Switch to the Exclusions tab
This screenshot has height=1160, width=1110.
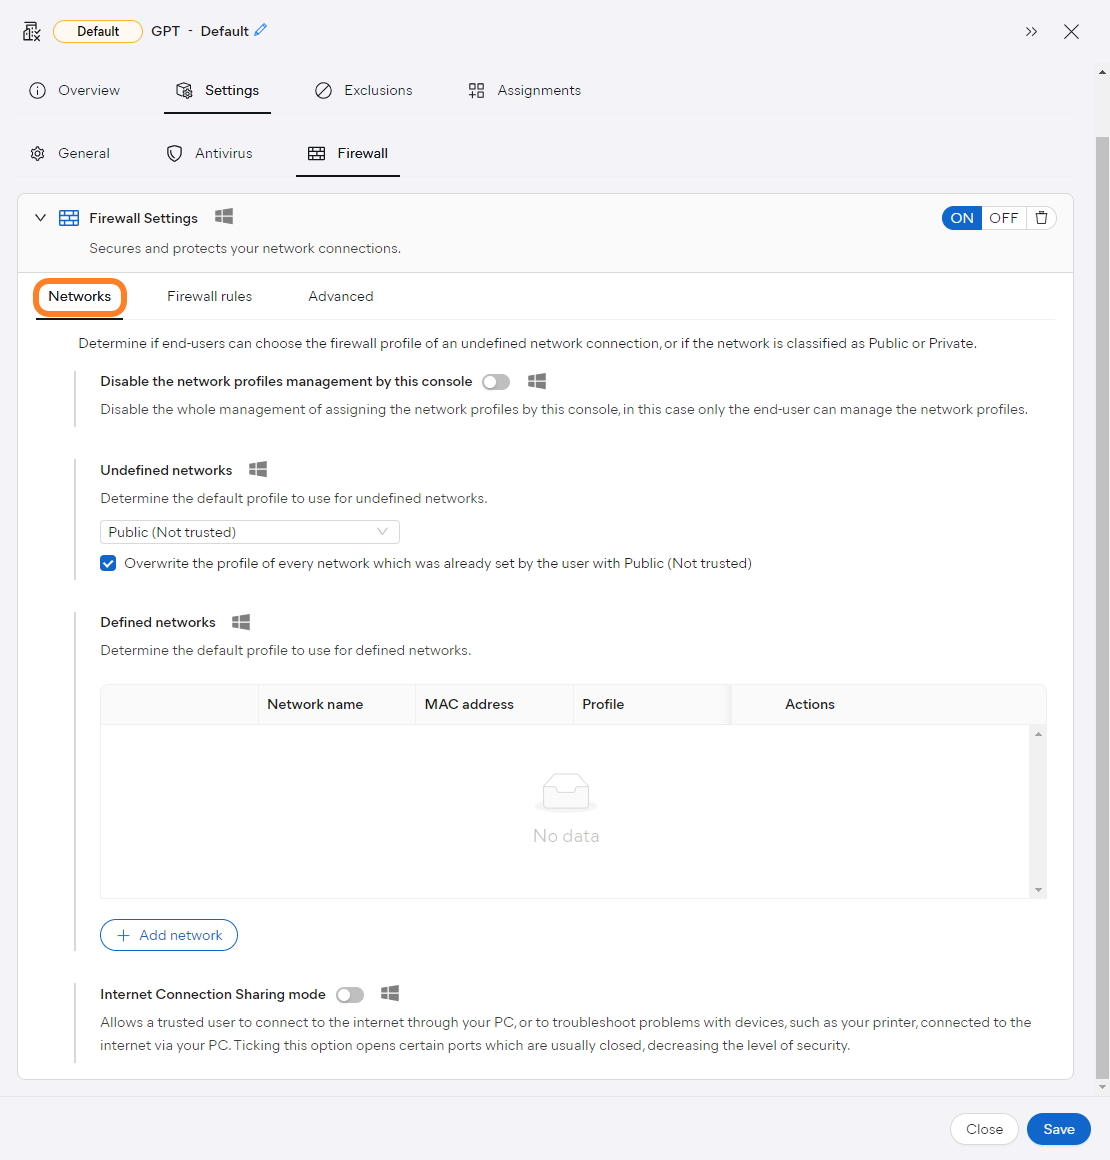point(377,90)
